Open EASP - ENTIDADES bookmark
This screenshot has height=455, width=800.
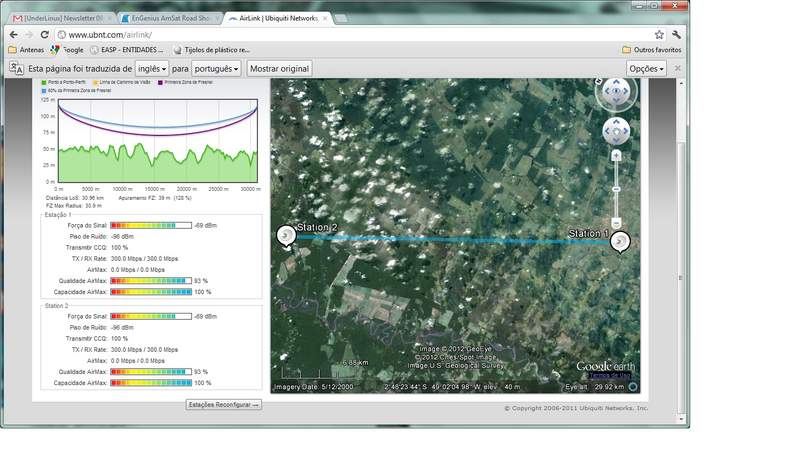(x=127, y=50)
